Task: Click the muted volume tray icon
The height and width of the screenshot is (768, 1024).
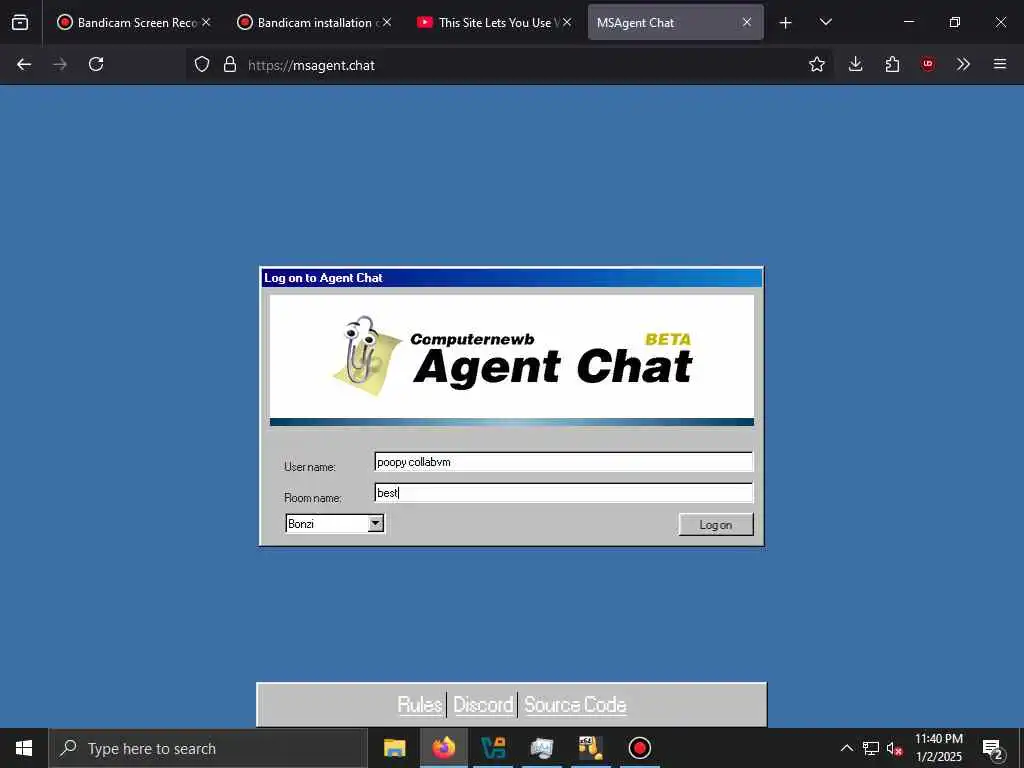Action: tap(894, 748)
